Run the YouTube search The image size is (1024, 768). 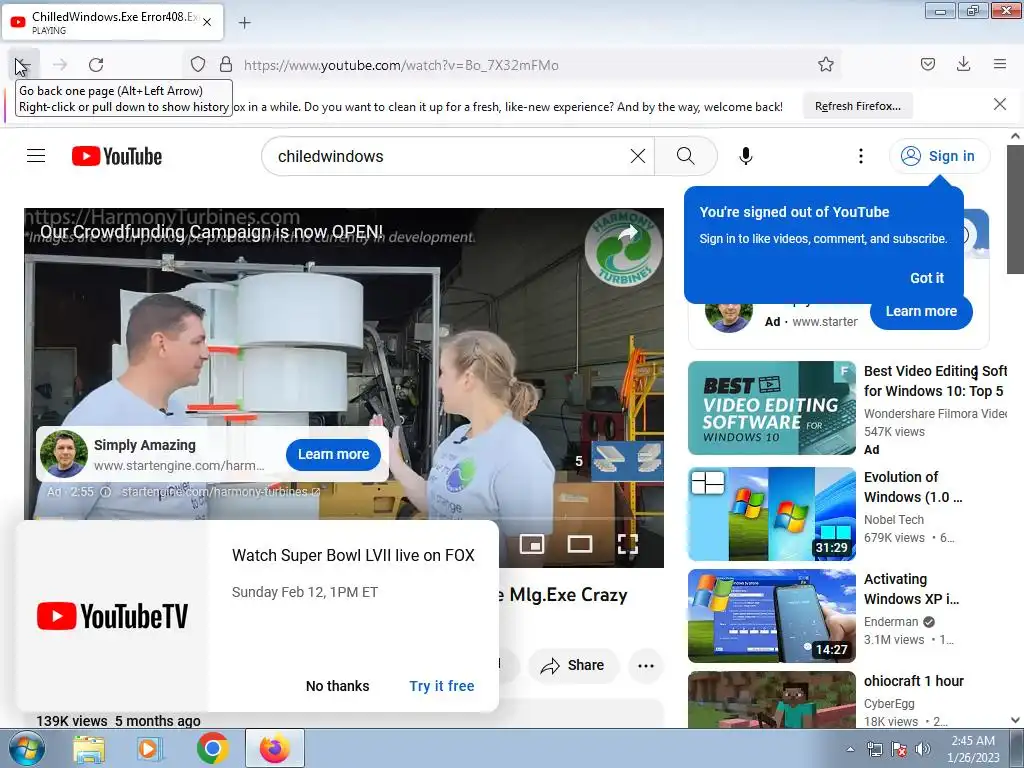686,156
